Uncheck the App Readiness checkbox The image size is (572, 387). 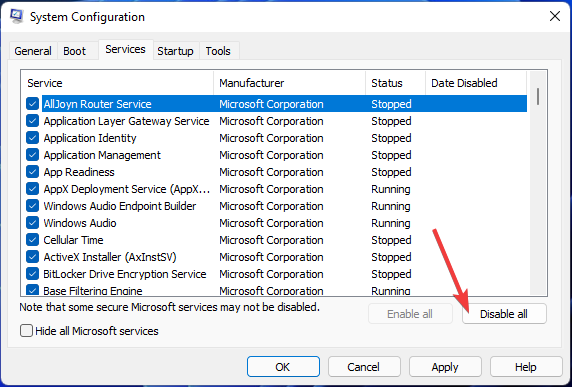pos(32,172)
